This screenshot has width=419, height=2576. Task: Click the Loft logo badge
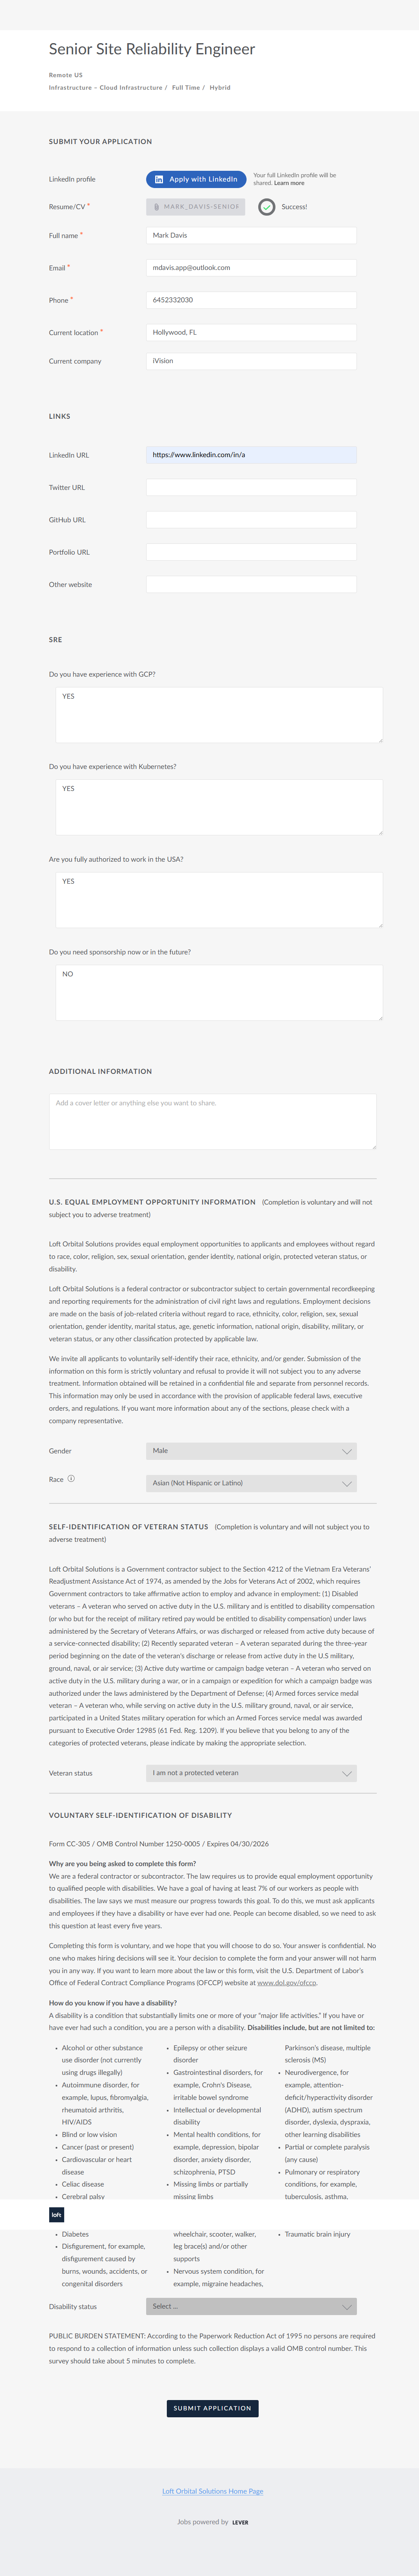coord(57,2215)
